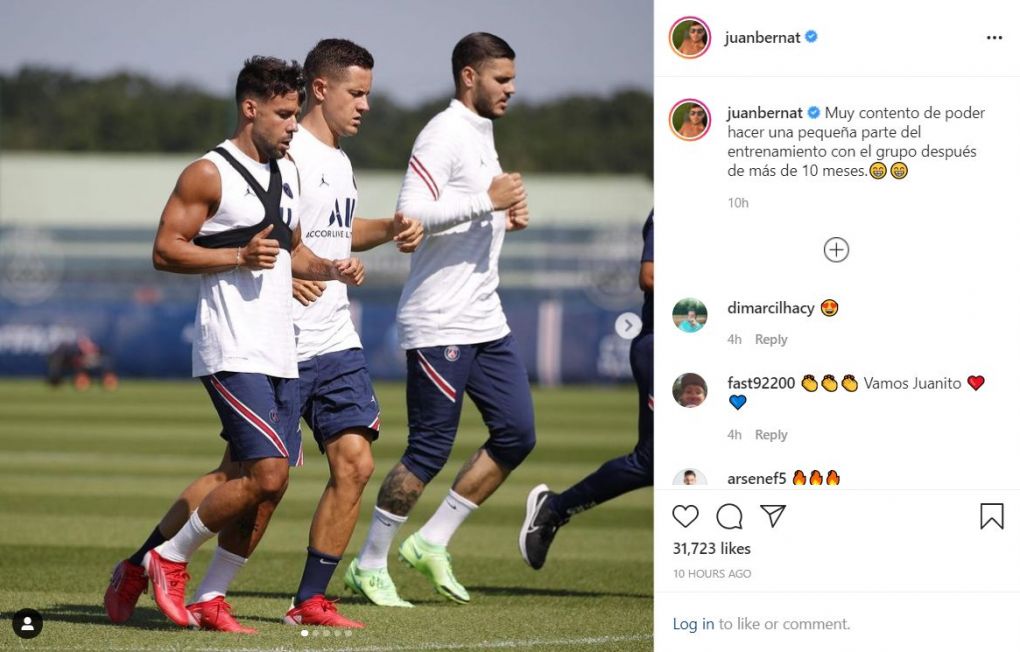
Task: Open the three-dot more options menu
Action: point(995,38)
